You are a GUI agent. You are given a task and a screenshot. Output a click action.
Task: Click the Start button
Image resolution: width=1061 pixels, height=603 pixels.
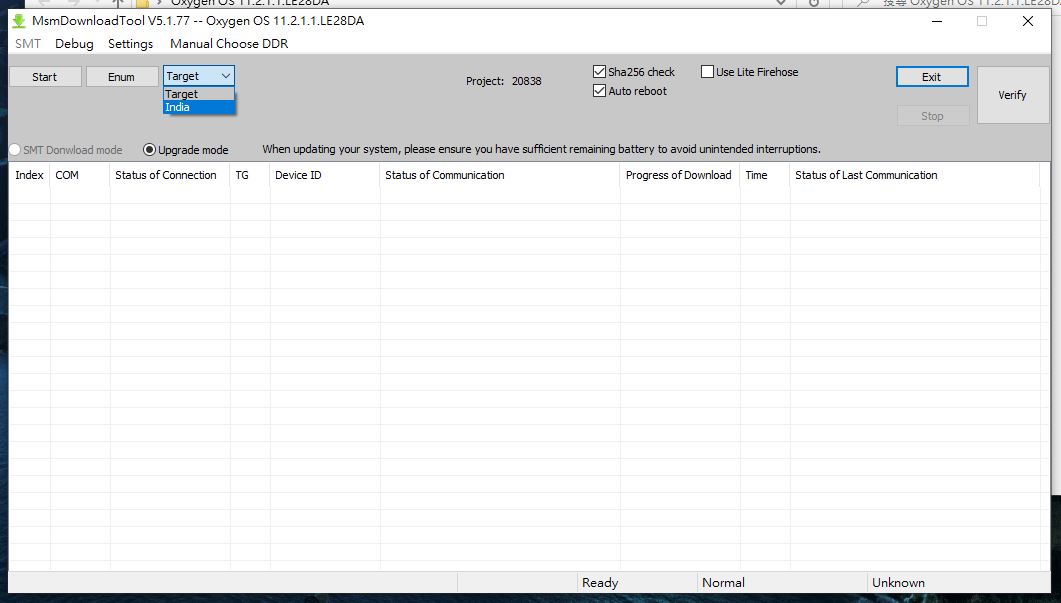click(45, 76)
